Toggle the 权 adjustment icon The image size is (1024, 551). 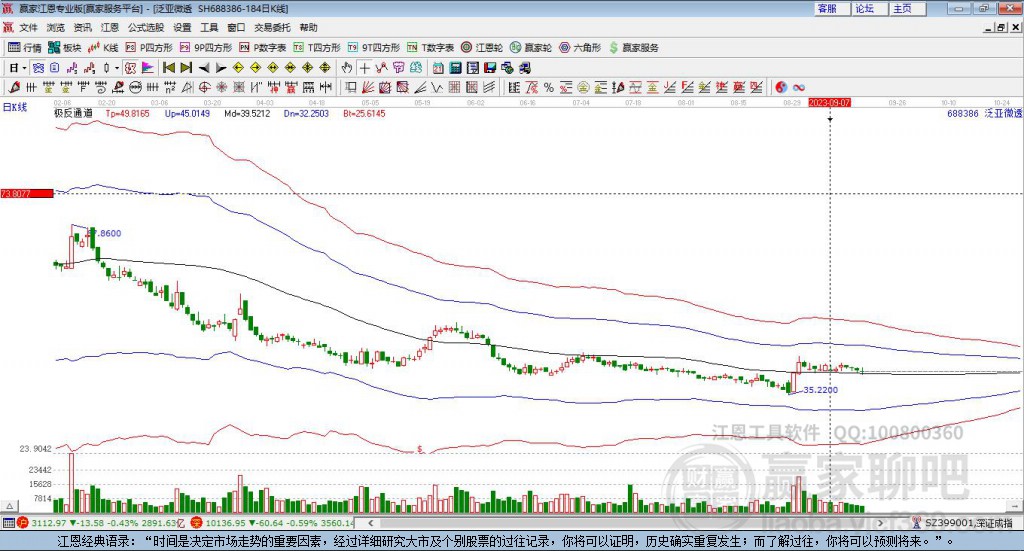coord(129,68)
